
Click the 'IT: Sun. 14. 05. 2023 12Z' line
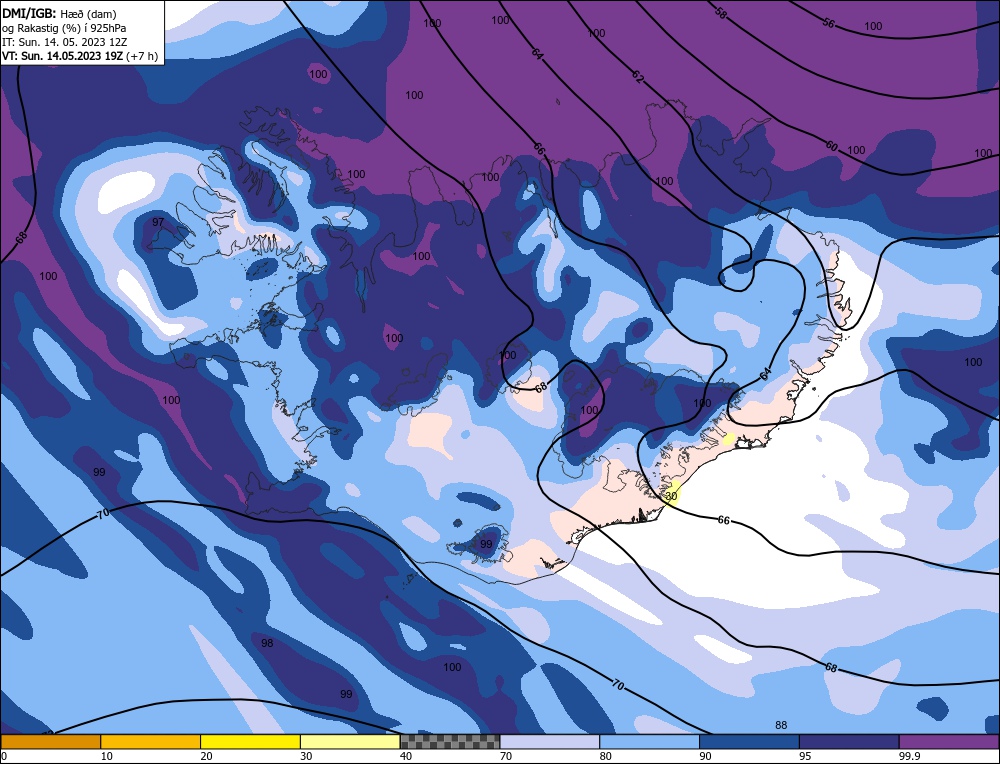coord(64,42)
